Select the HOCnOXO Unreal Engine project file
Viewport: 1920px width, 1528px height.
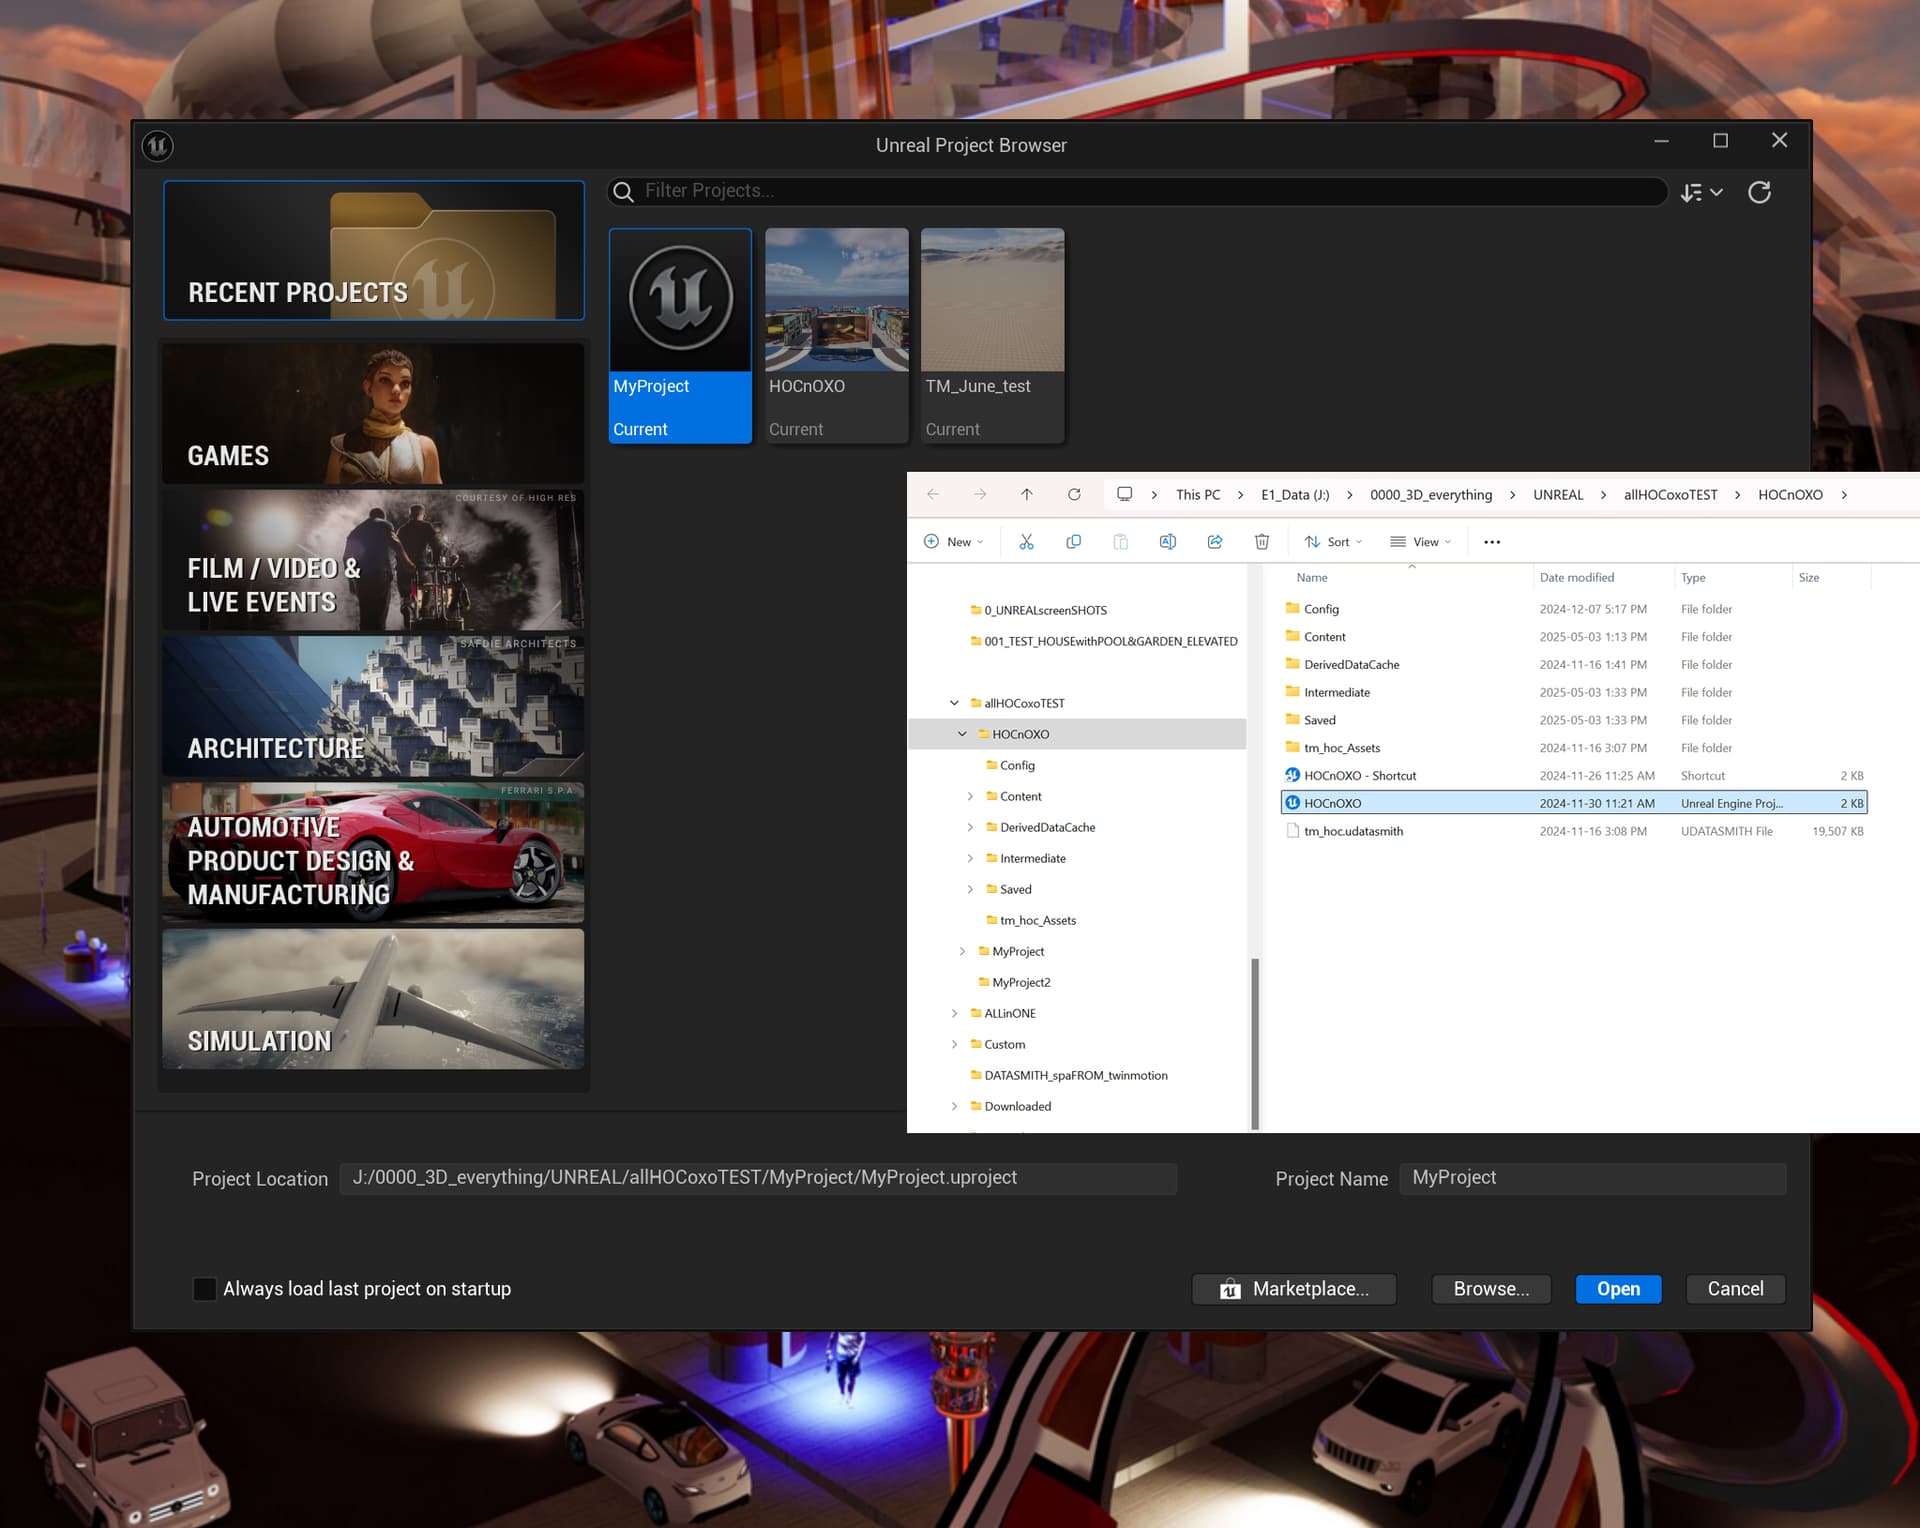1574,803
